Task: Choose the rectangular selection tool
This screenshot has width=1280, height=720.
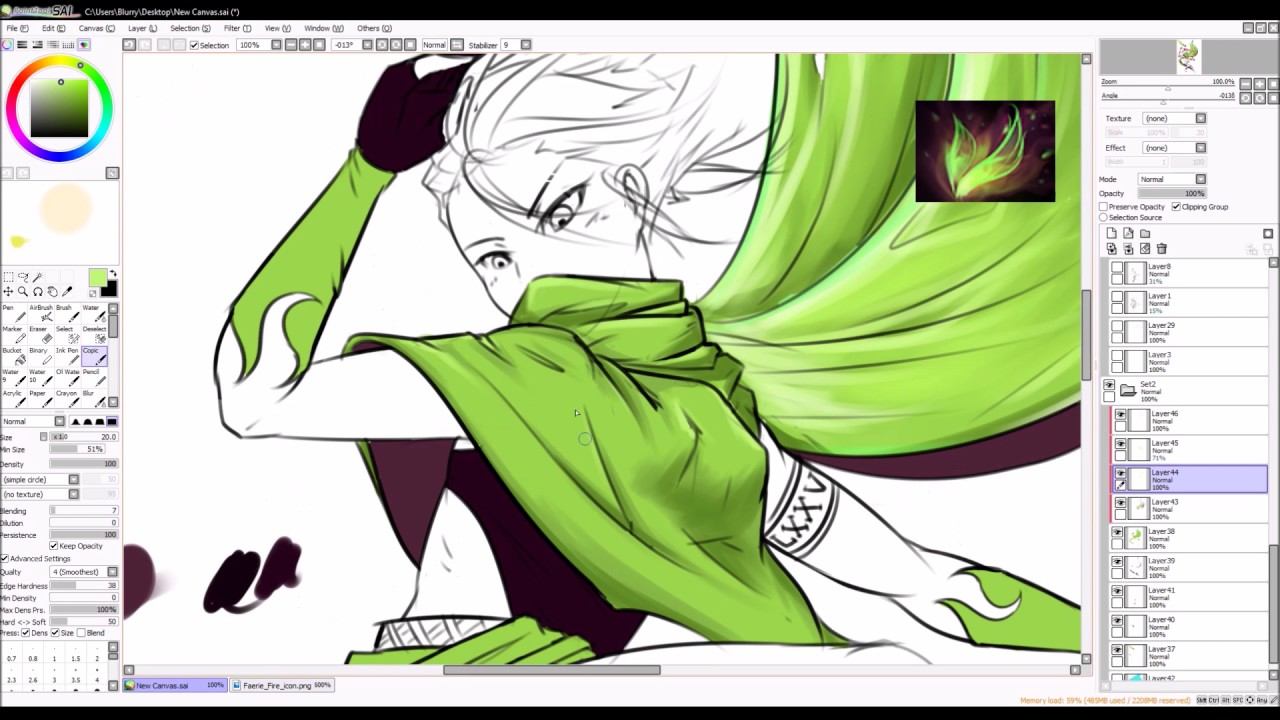Action: click(8, 277)
